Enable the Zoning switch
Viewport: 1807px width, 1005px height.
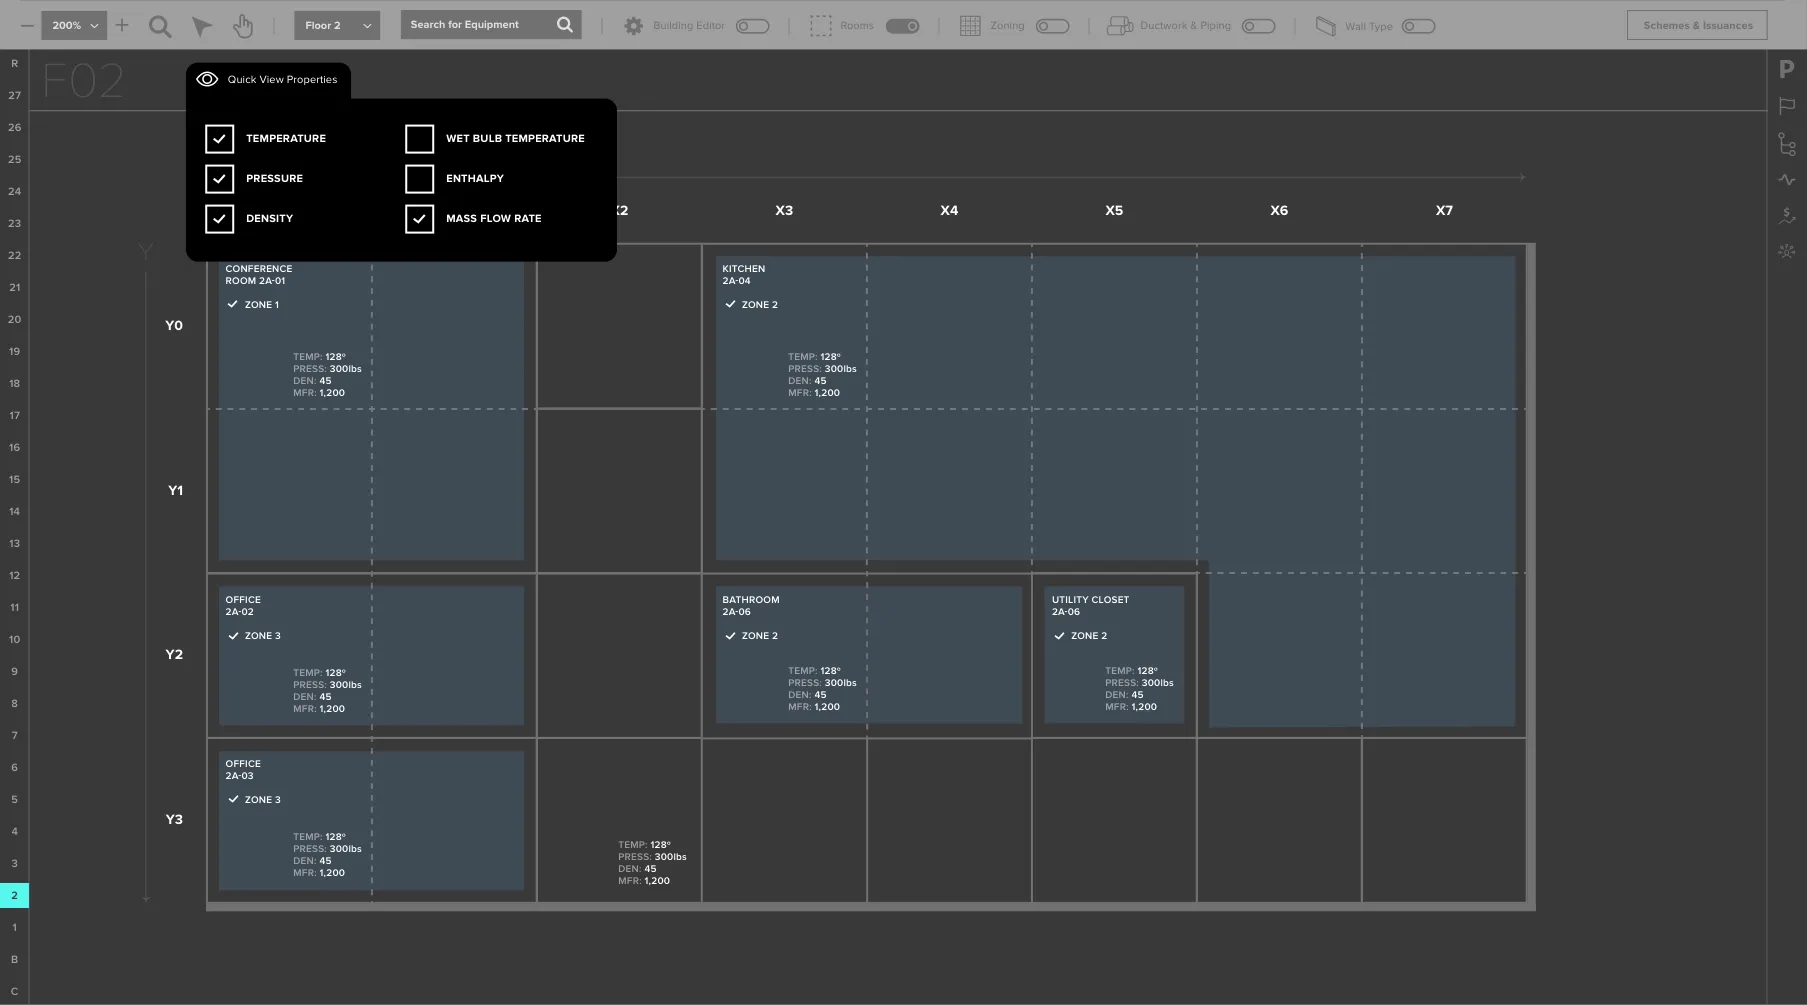[1052, 26]
